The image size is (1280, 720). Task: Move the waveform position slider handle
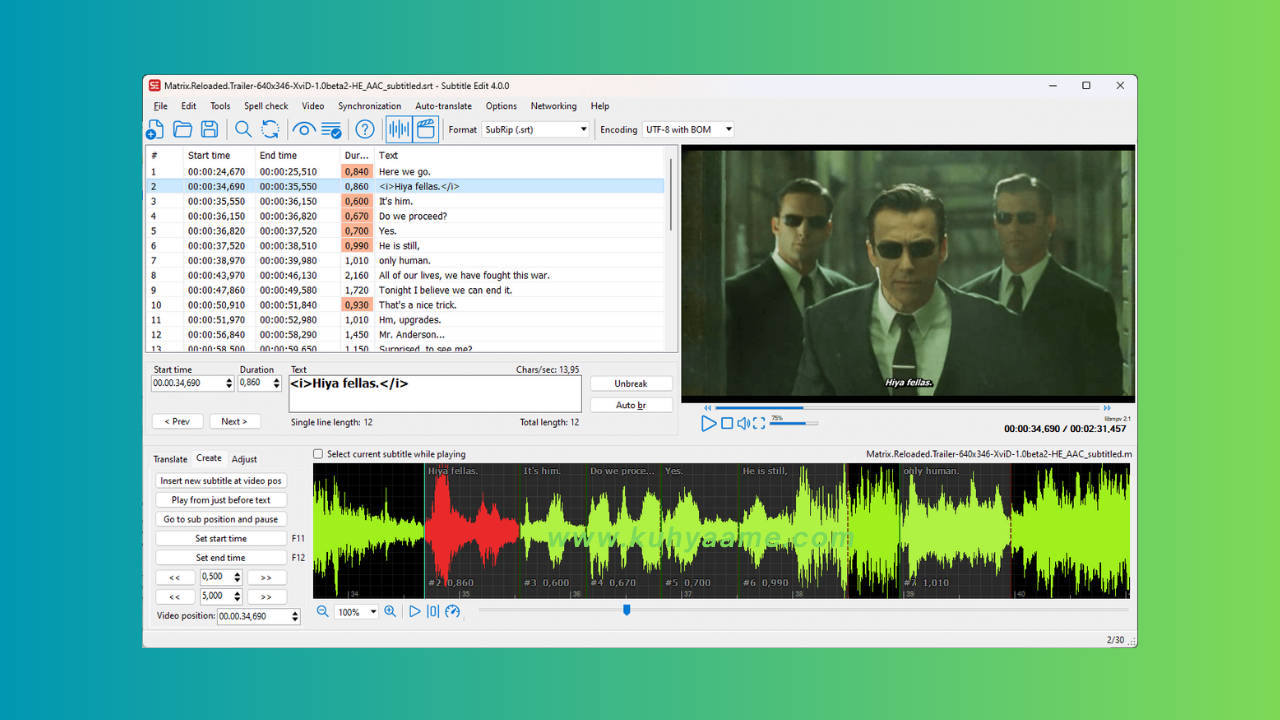click(627, 610)
